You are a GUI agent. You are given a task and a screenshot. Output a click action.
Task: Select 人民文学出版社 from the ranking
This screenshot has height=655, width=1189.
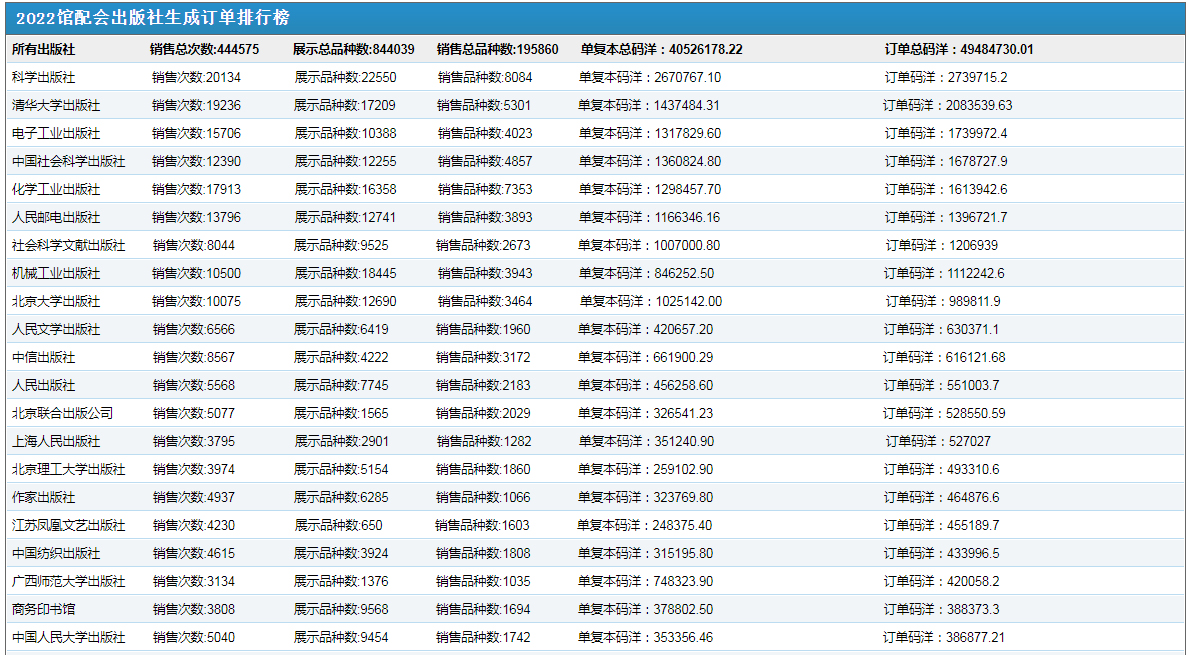click(x=56, y=329)
